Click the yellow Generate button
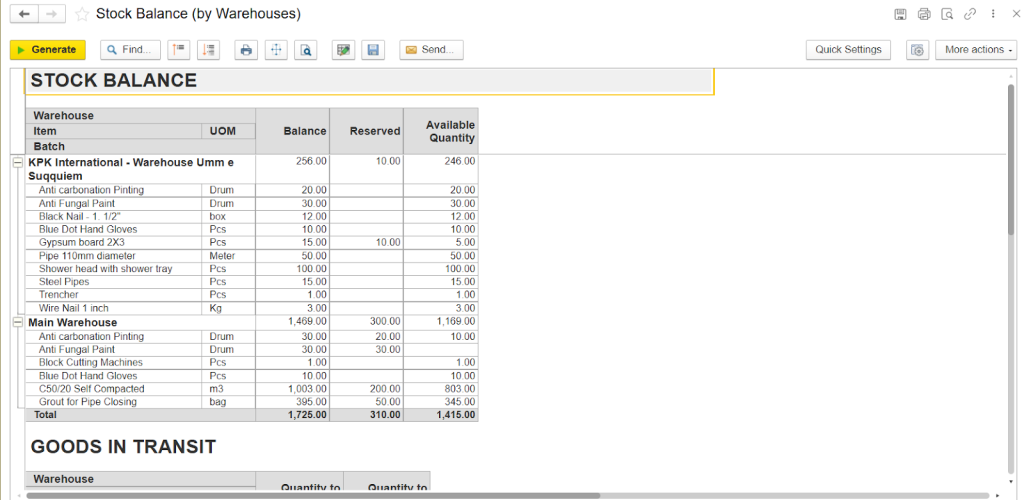1024x500 pixels. pos(47,50)
